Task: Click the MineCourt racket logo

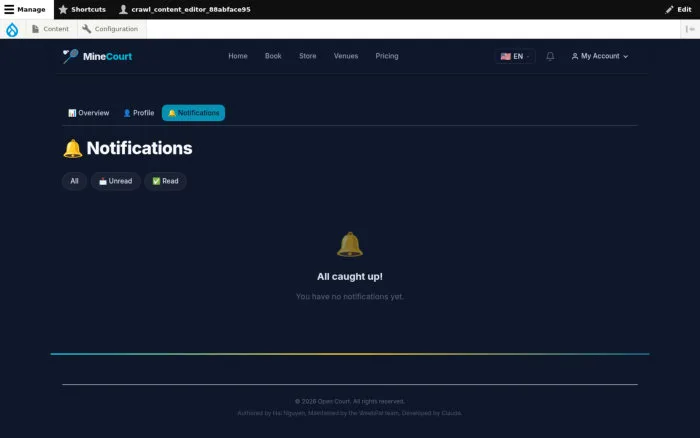Action: point(97,56)
